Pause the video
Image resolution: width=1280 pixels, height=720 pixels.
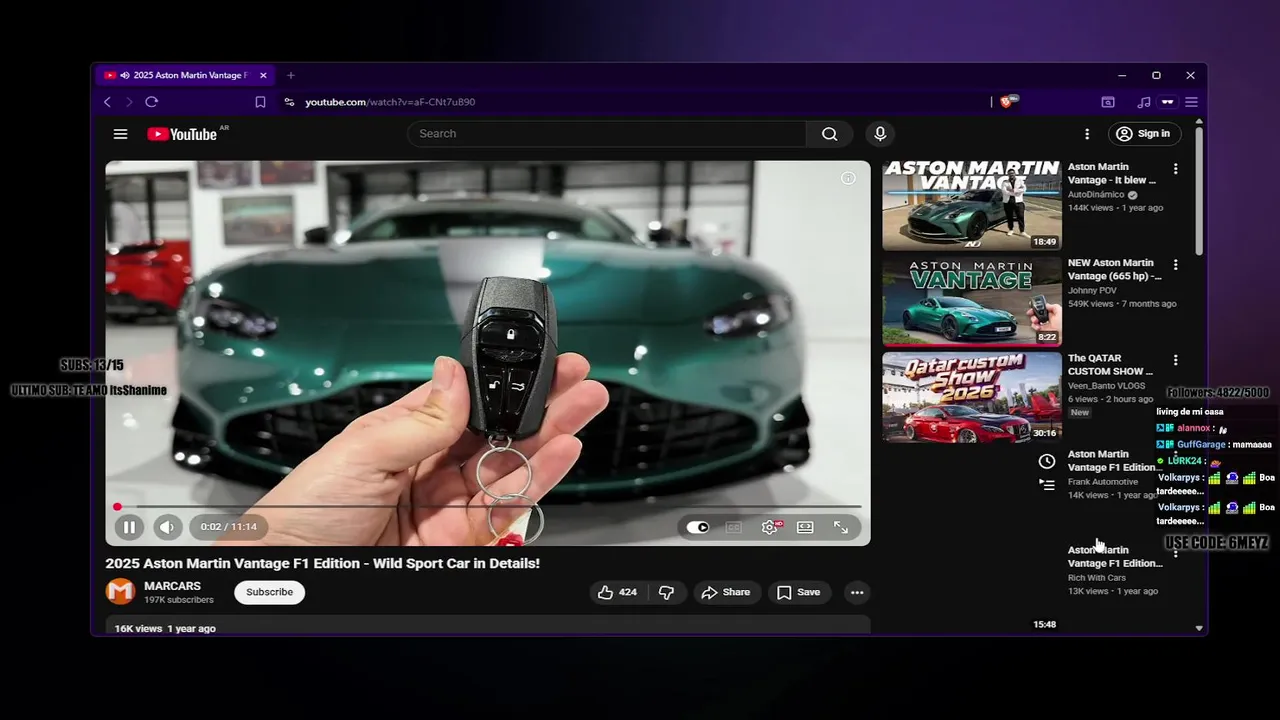(x=129, y=527)
